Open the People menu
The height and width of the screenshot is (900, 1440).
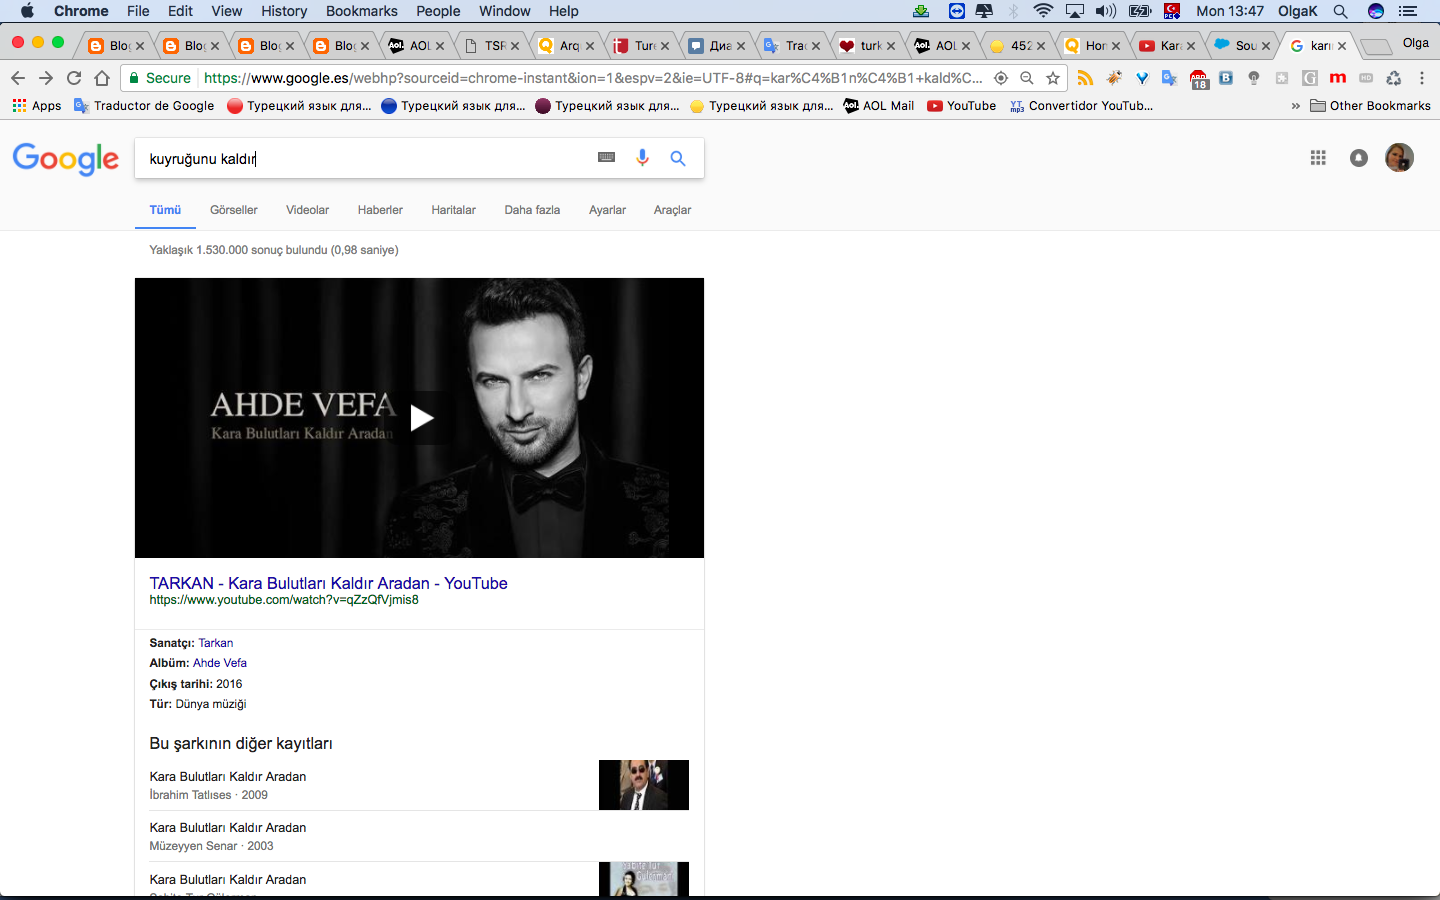(438, 11)
